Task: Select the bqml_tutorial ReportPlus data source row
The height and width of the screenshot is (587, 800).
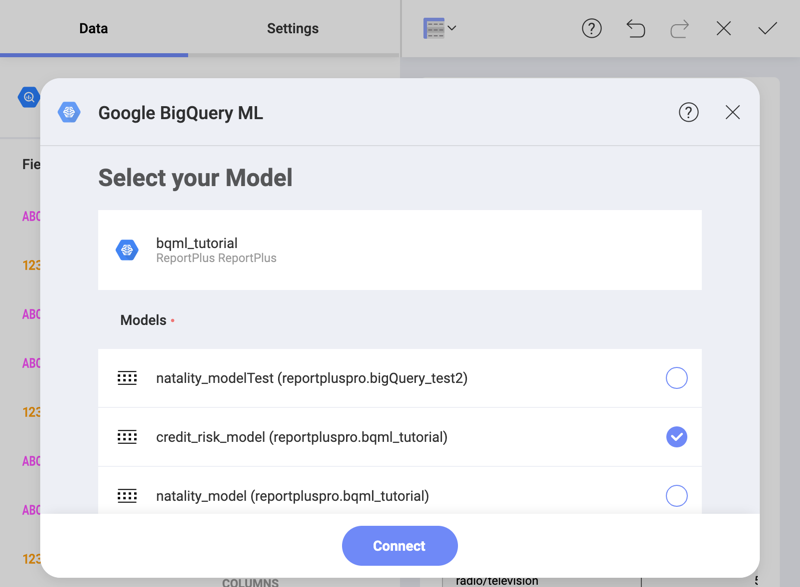Action: (x=400, y=250)
